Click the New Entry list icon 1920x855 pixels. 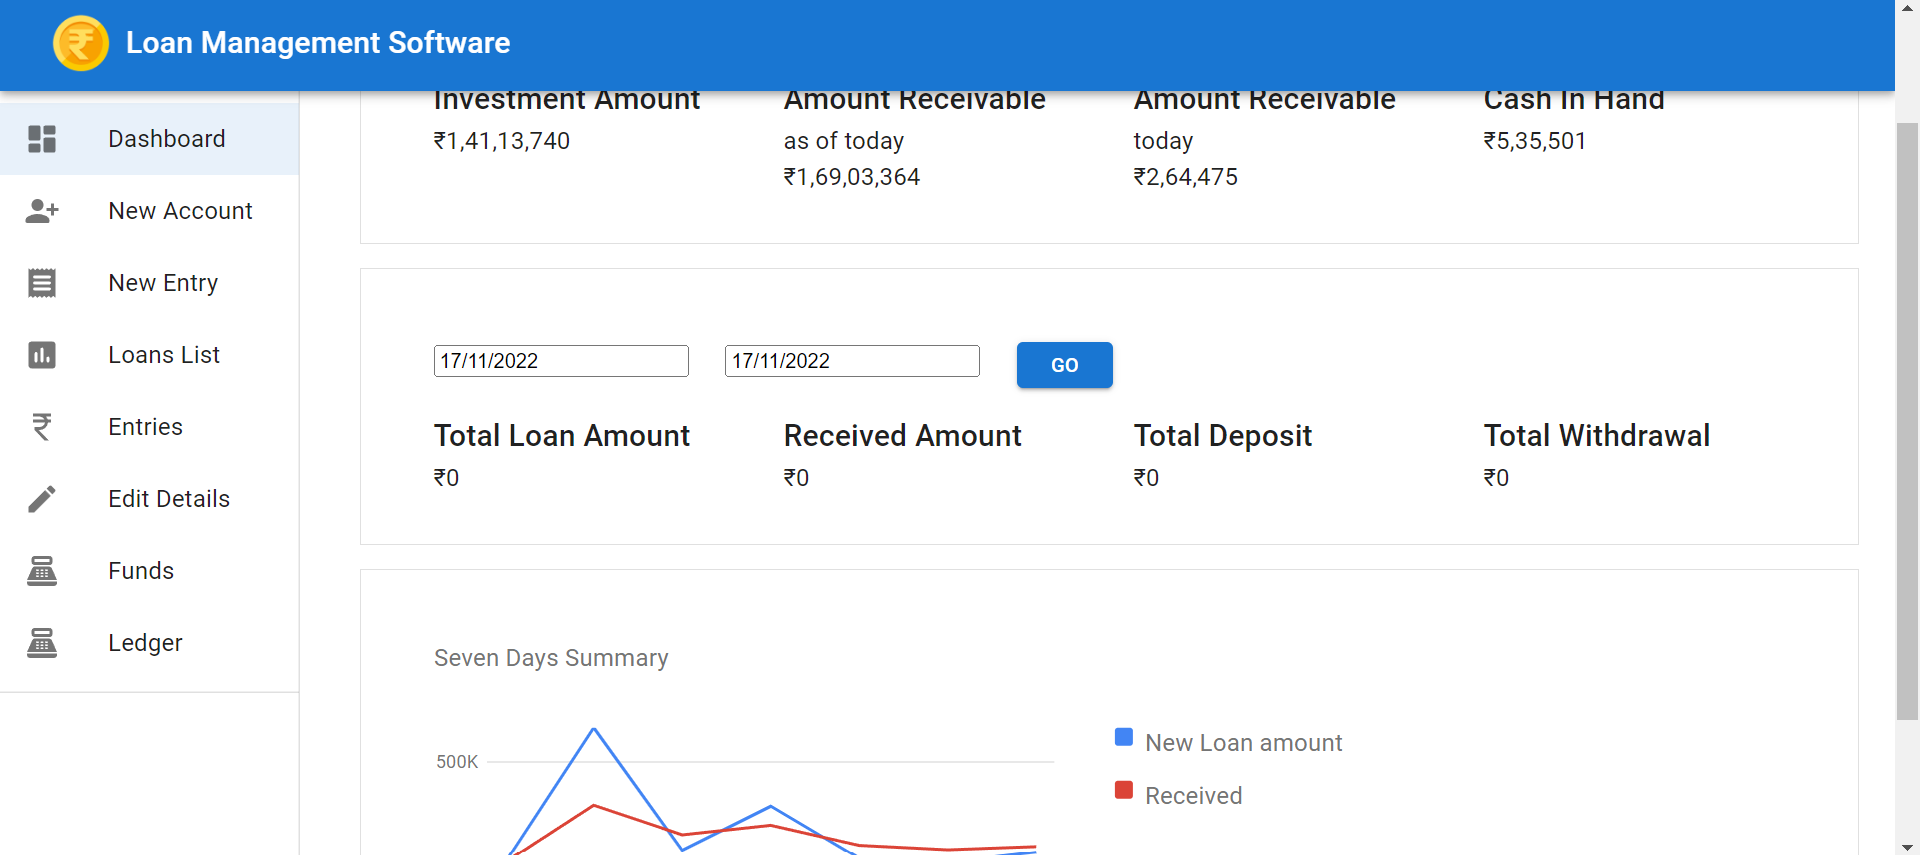(42, 283)
